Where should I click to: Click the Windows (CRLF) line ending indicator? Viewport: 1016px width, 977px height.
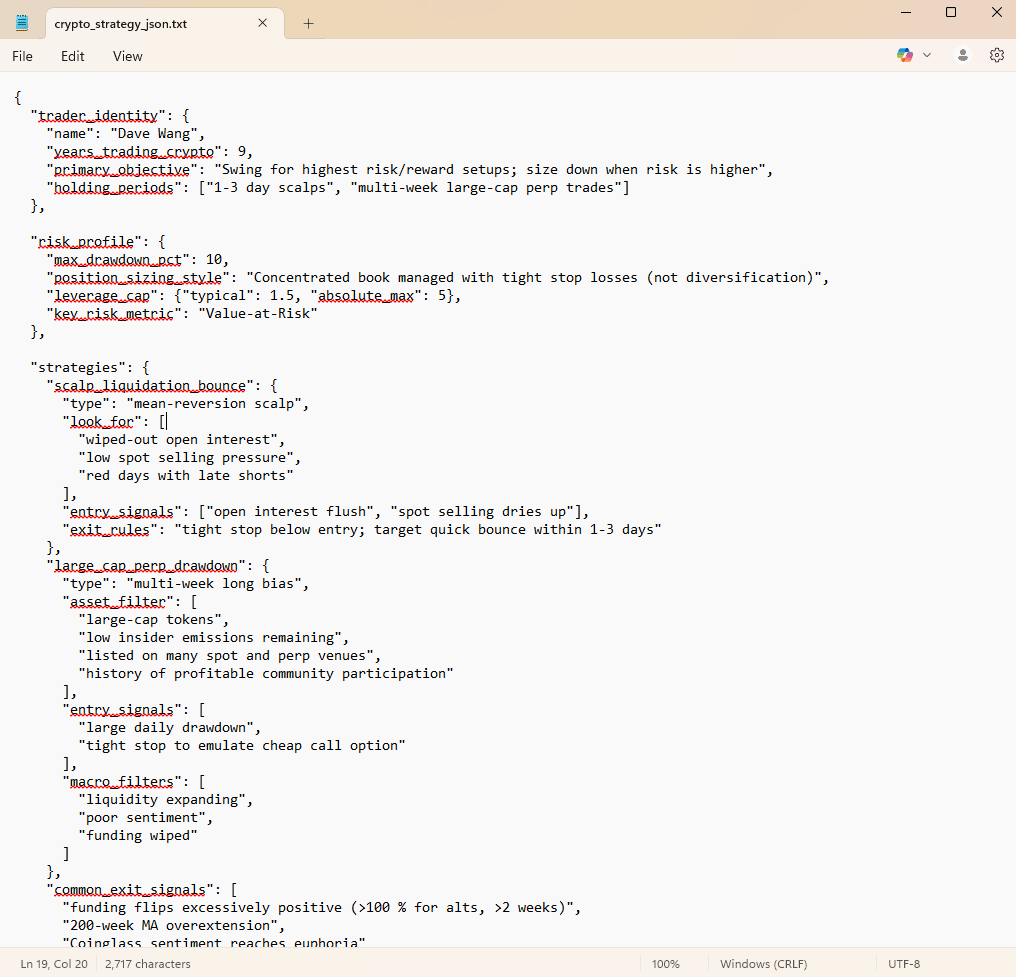pos(763,964)
